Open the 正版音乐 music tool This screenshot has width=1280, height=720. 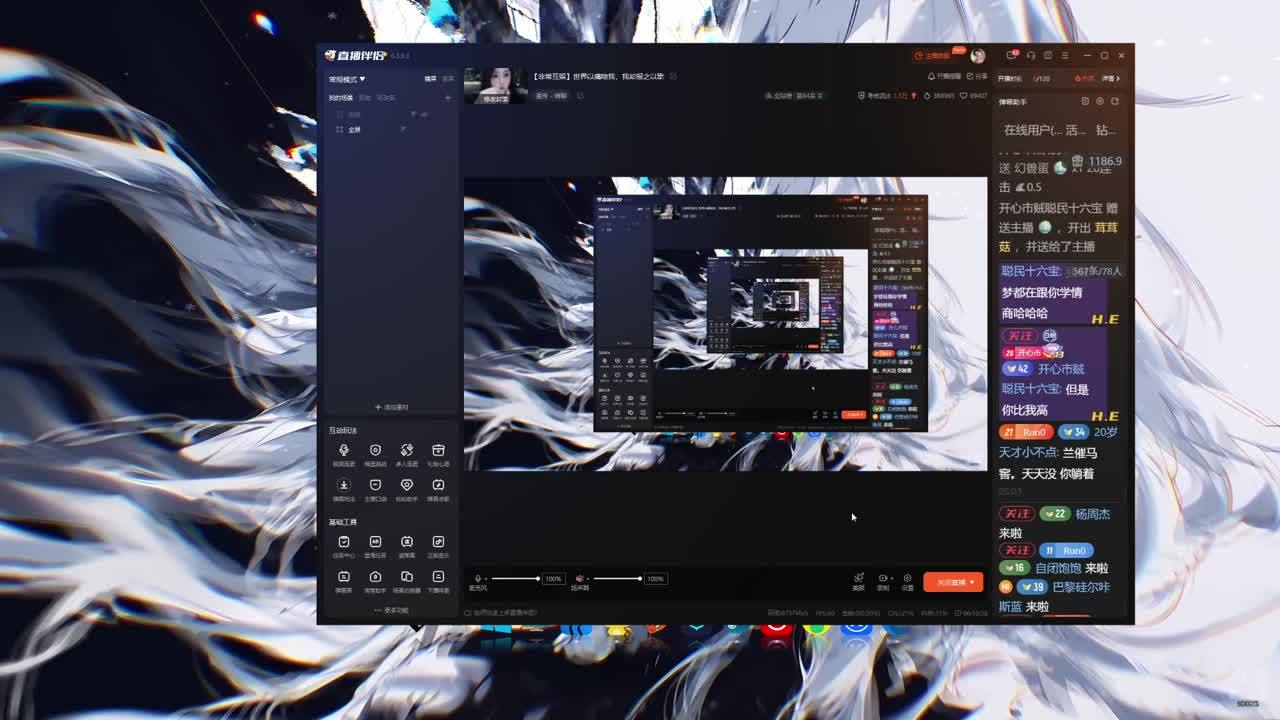pyautogui.click(x=438, y=546)
